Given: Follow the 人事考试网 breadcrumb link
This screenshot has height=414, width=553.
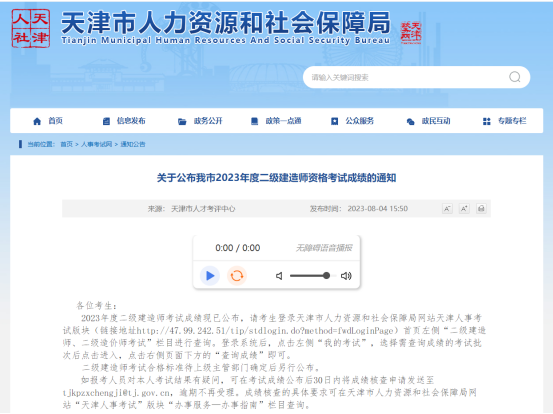Looking at the screenshot, I should click(x=96, y=144).
